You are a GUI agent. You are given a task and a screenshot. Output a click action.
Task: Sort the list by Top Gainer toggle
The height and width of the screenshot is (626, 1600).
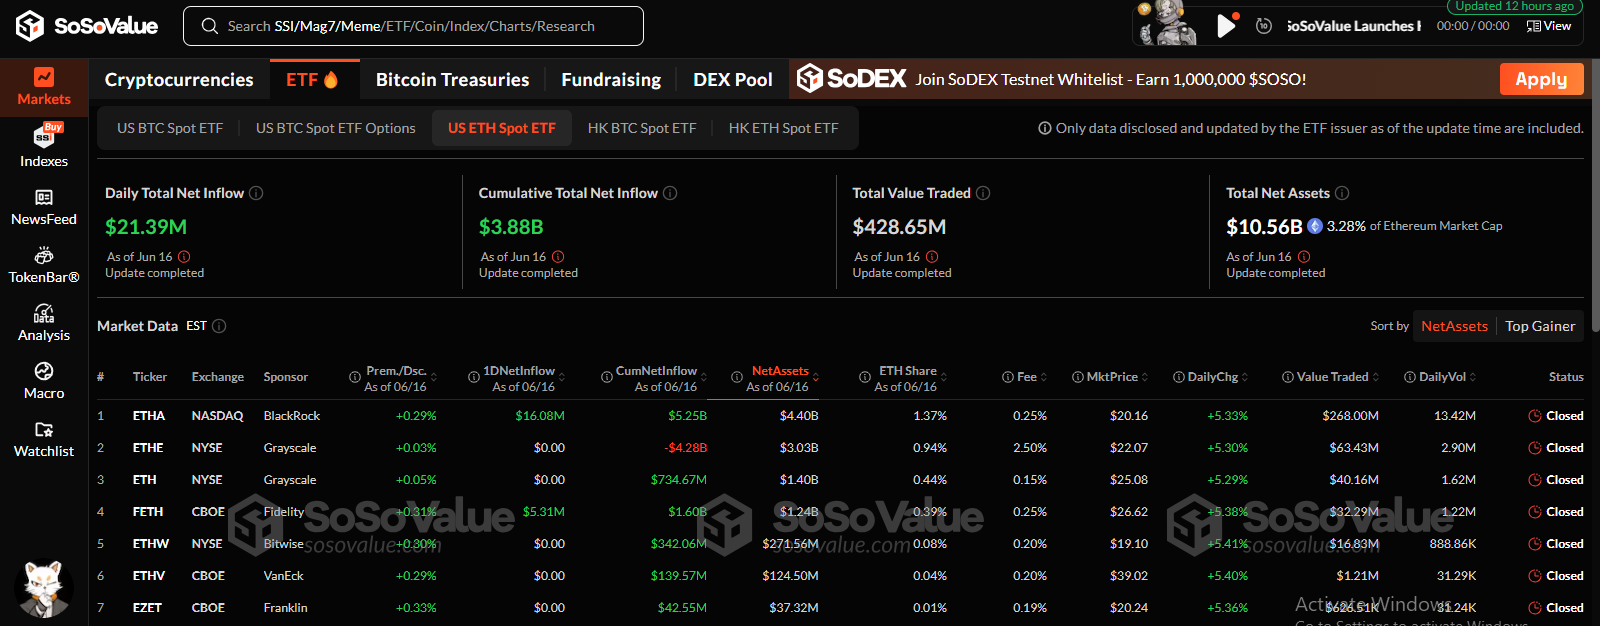[x=1540, y=326]
